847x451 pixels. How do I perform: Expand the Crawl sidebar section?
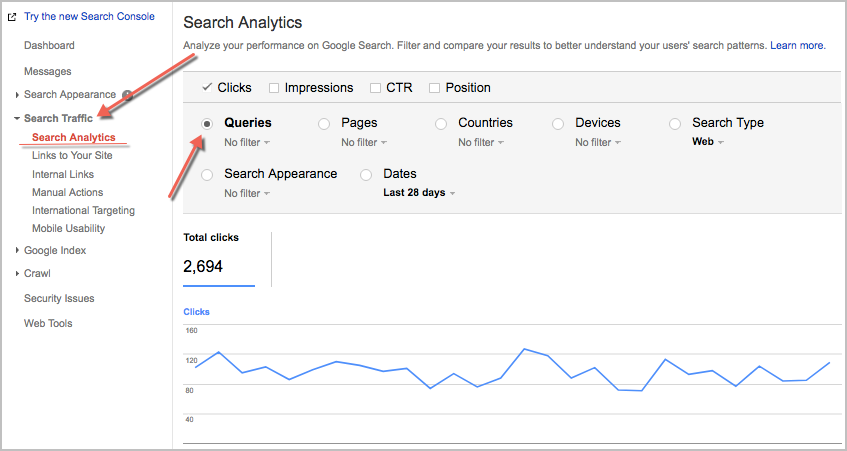pos(37,274)
